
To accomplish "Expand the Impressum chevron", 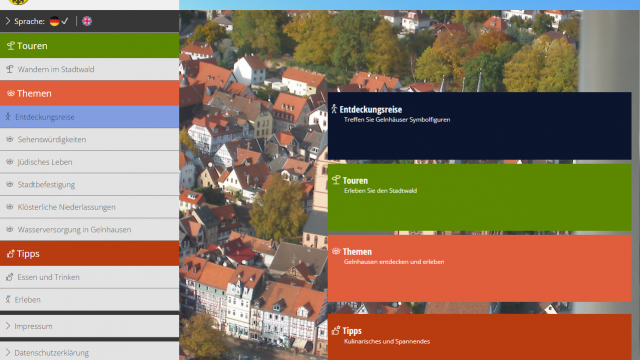I will tap(8, 326).
